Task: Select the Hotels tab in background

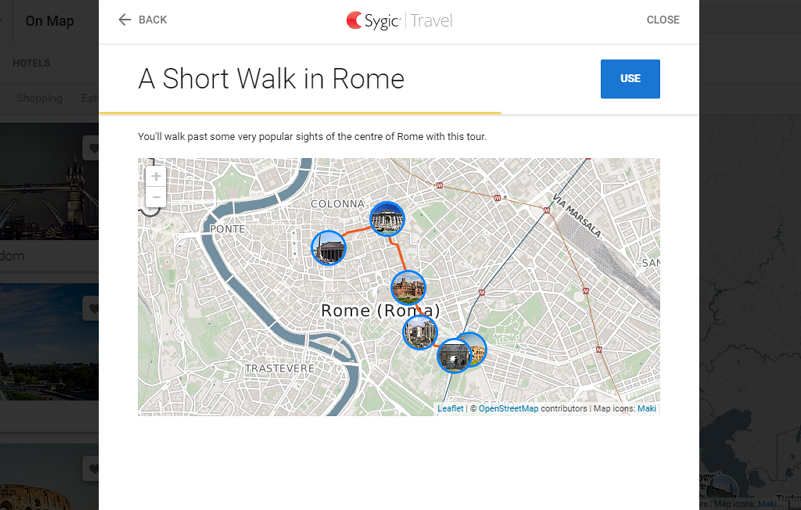Action: [31, 63]
